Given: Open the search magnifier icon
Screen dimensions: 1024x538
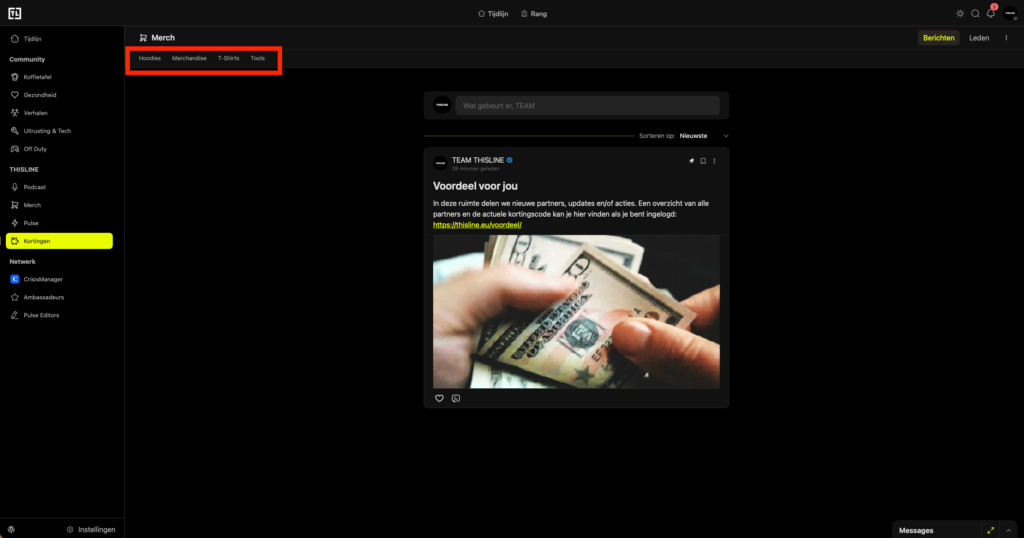Looking at the screenshot, I should [975, 14].
